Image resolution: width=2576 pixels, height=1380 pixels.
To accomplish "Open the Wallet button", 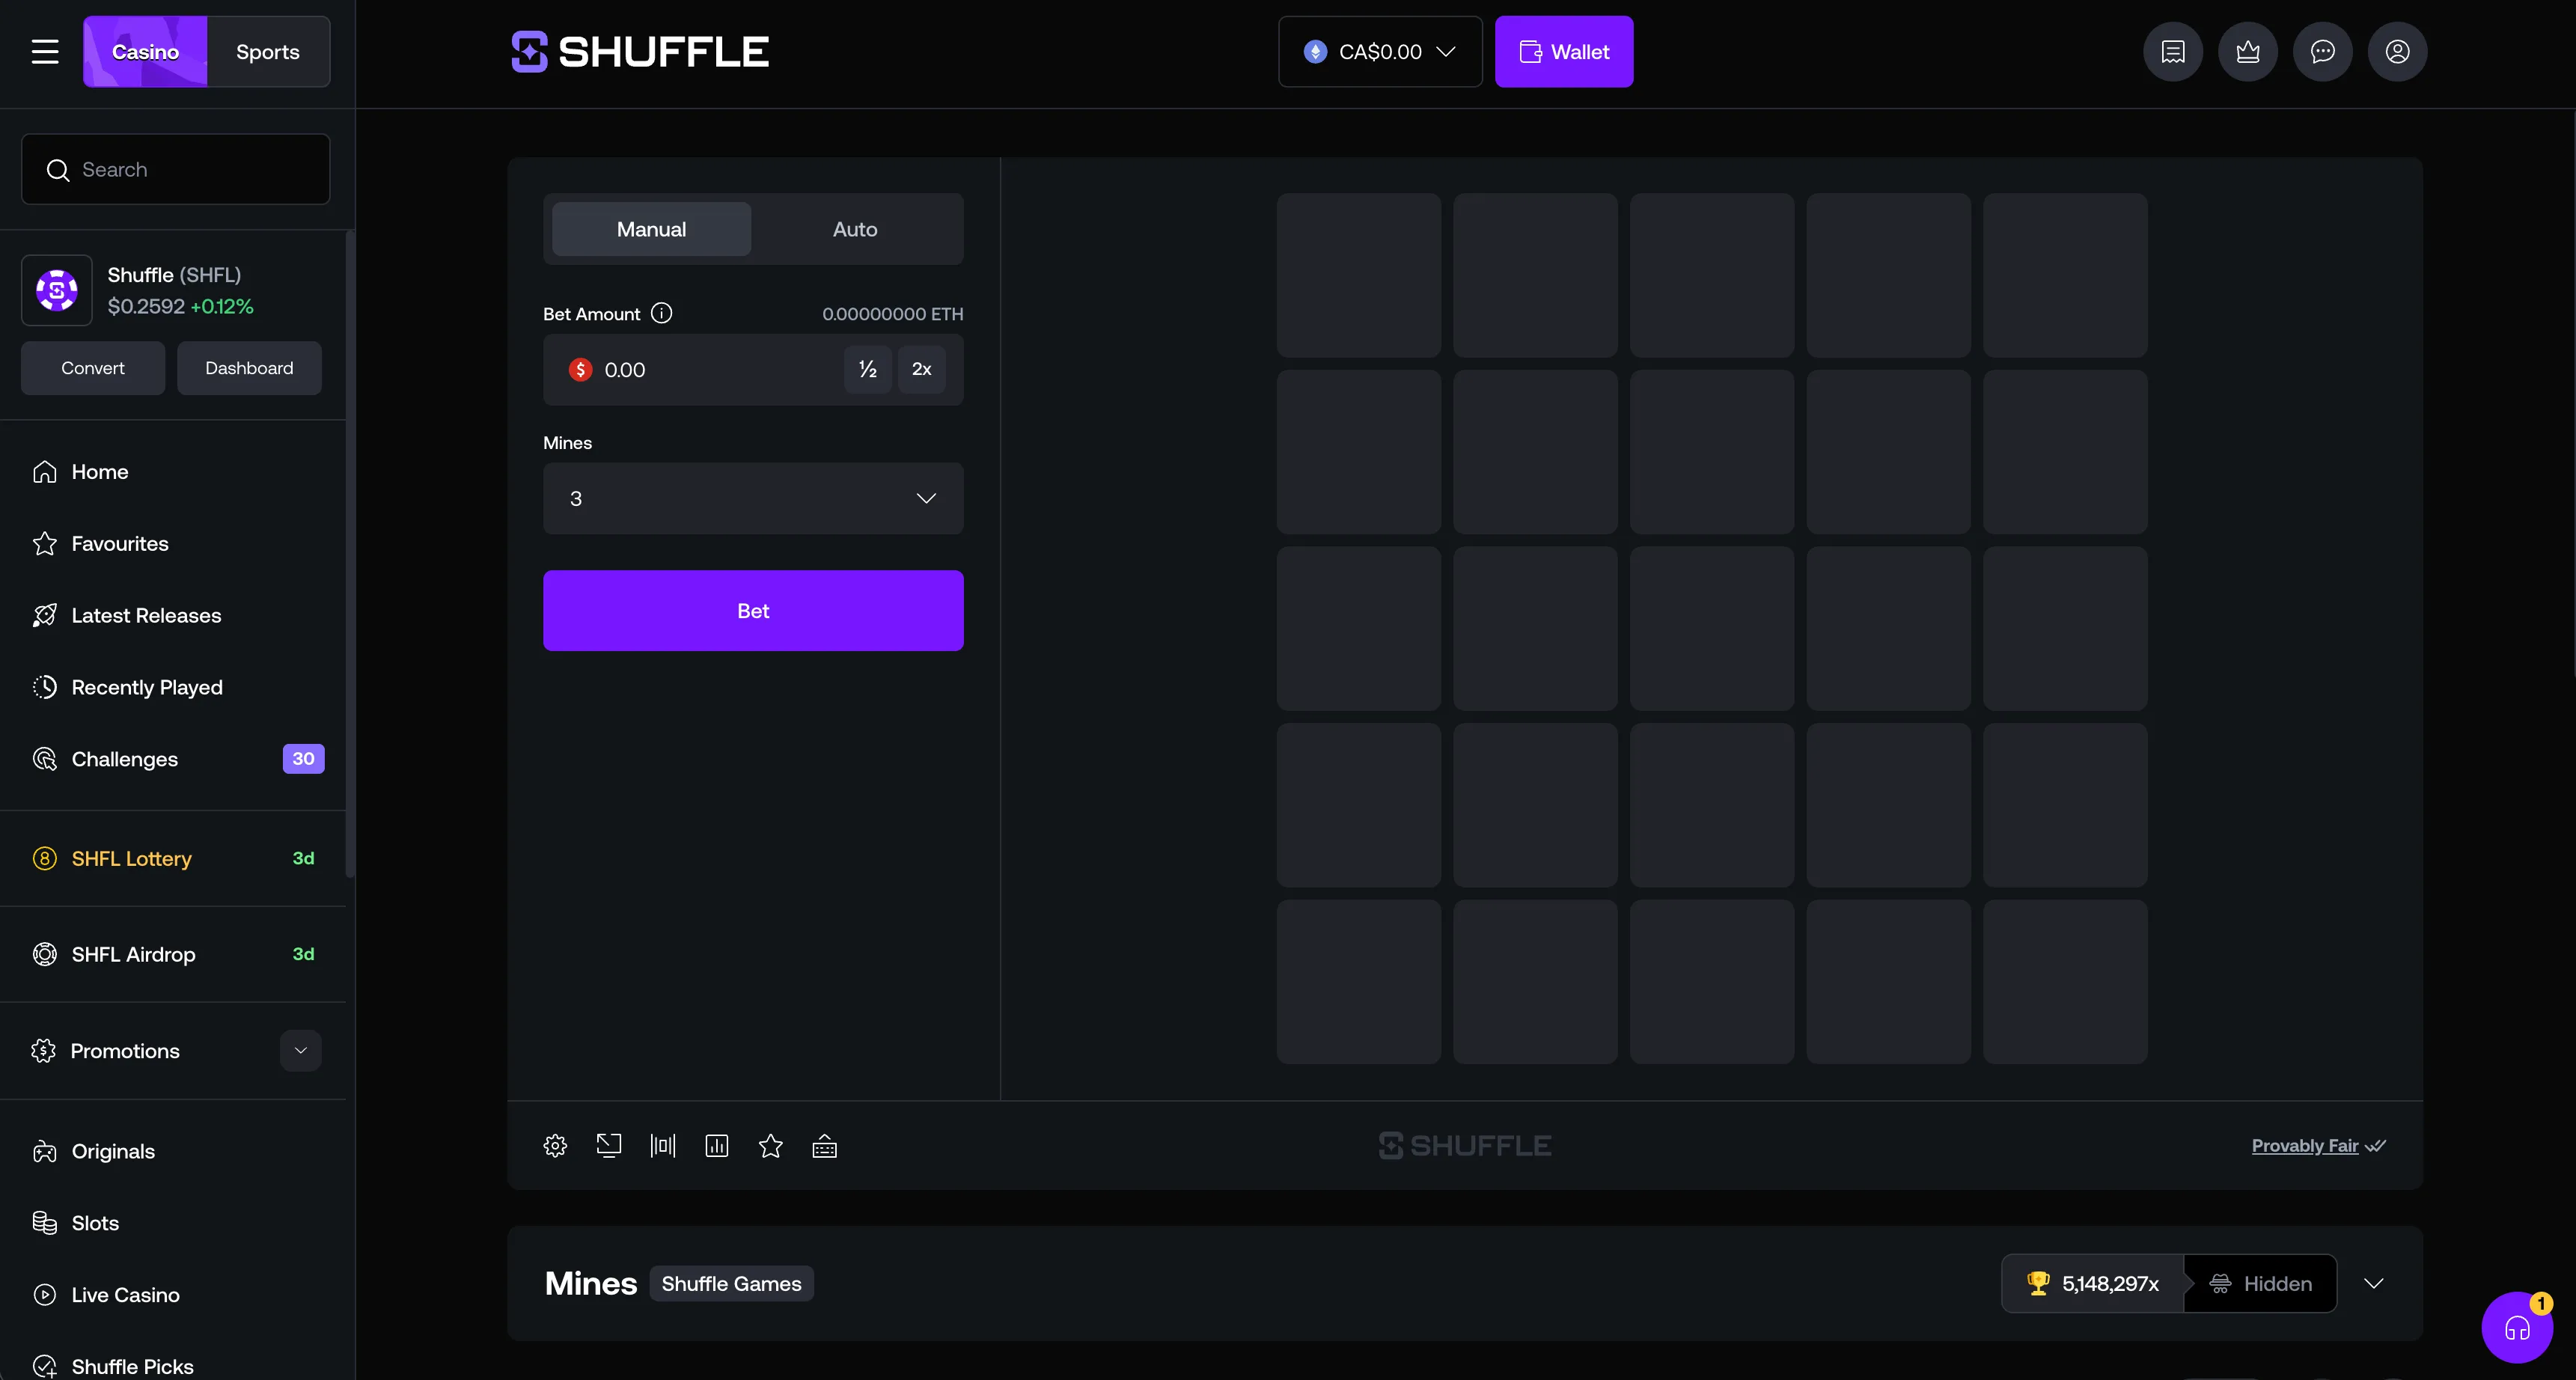I will point(1564,51).
